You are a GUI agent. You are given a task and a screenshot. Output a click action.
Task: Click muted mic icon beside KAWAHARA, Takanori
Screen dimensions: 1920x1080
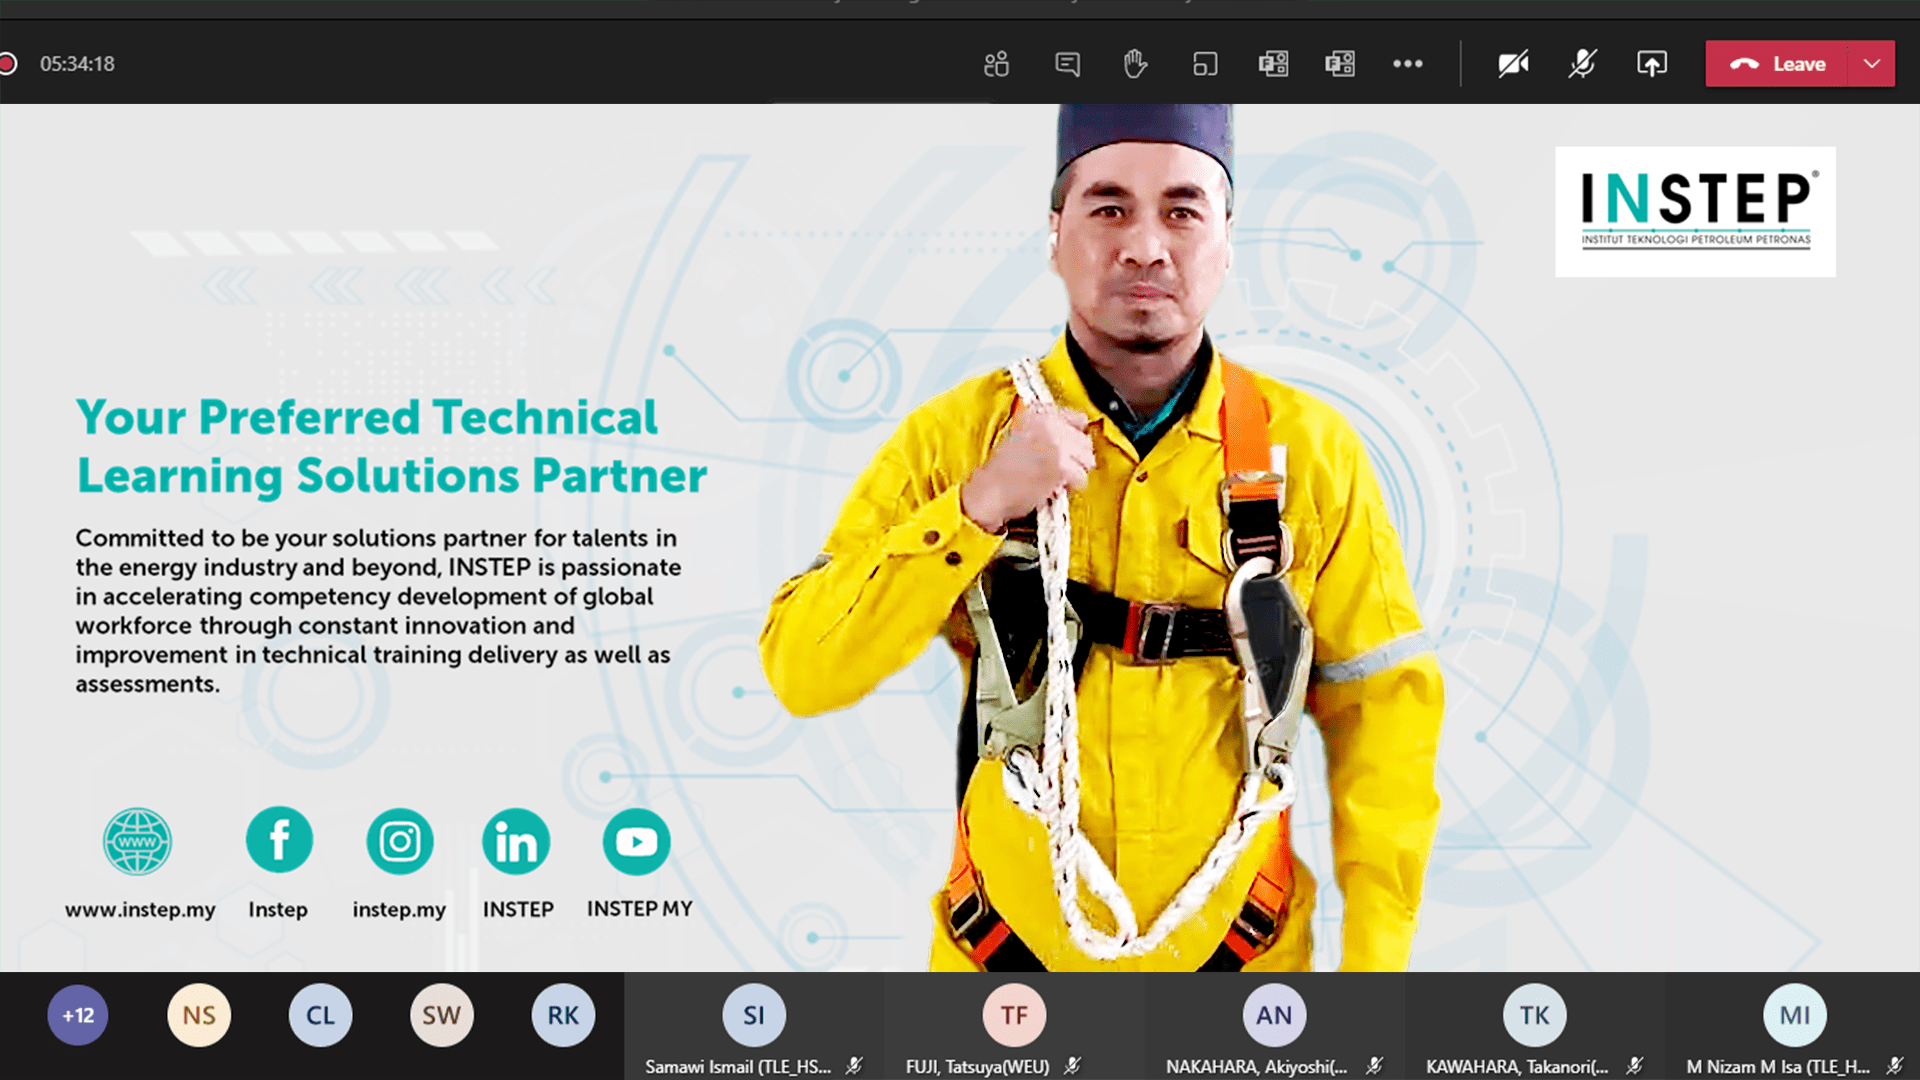pos(1635,1066)
